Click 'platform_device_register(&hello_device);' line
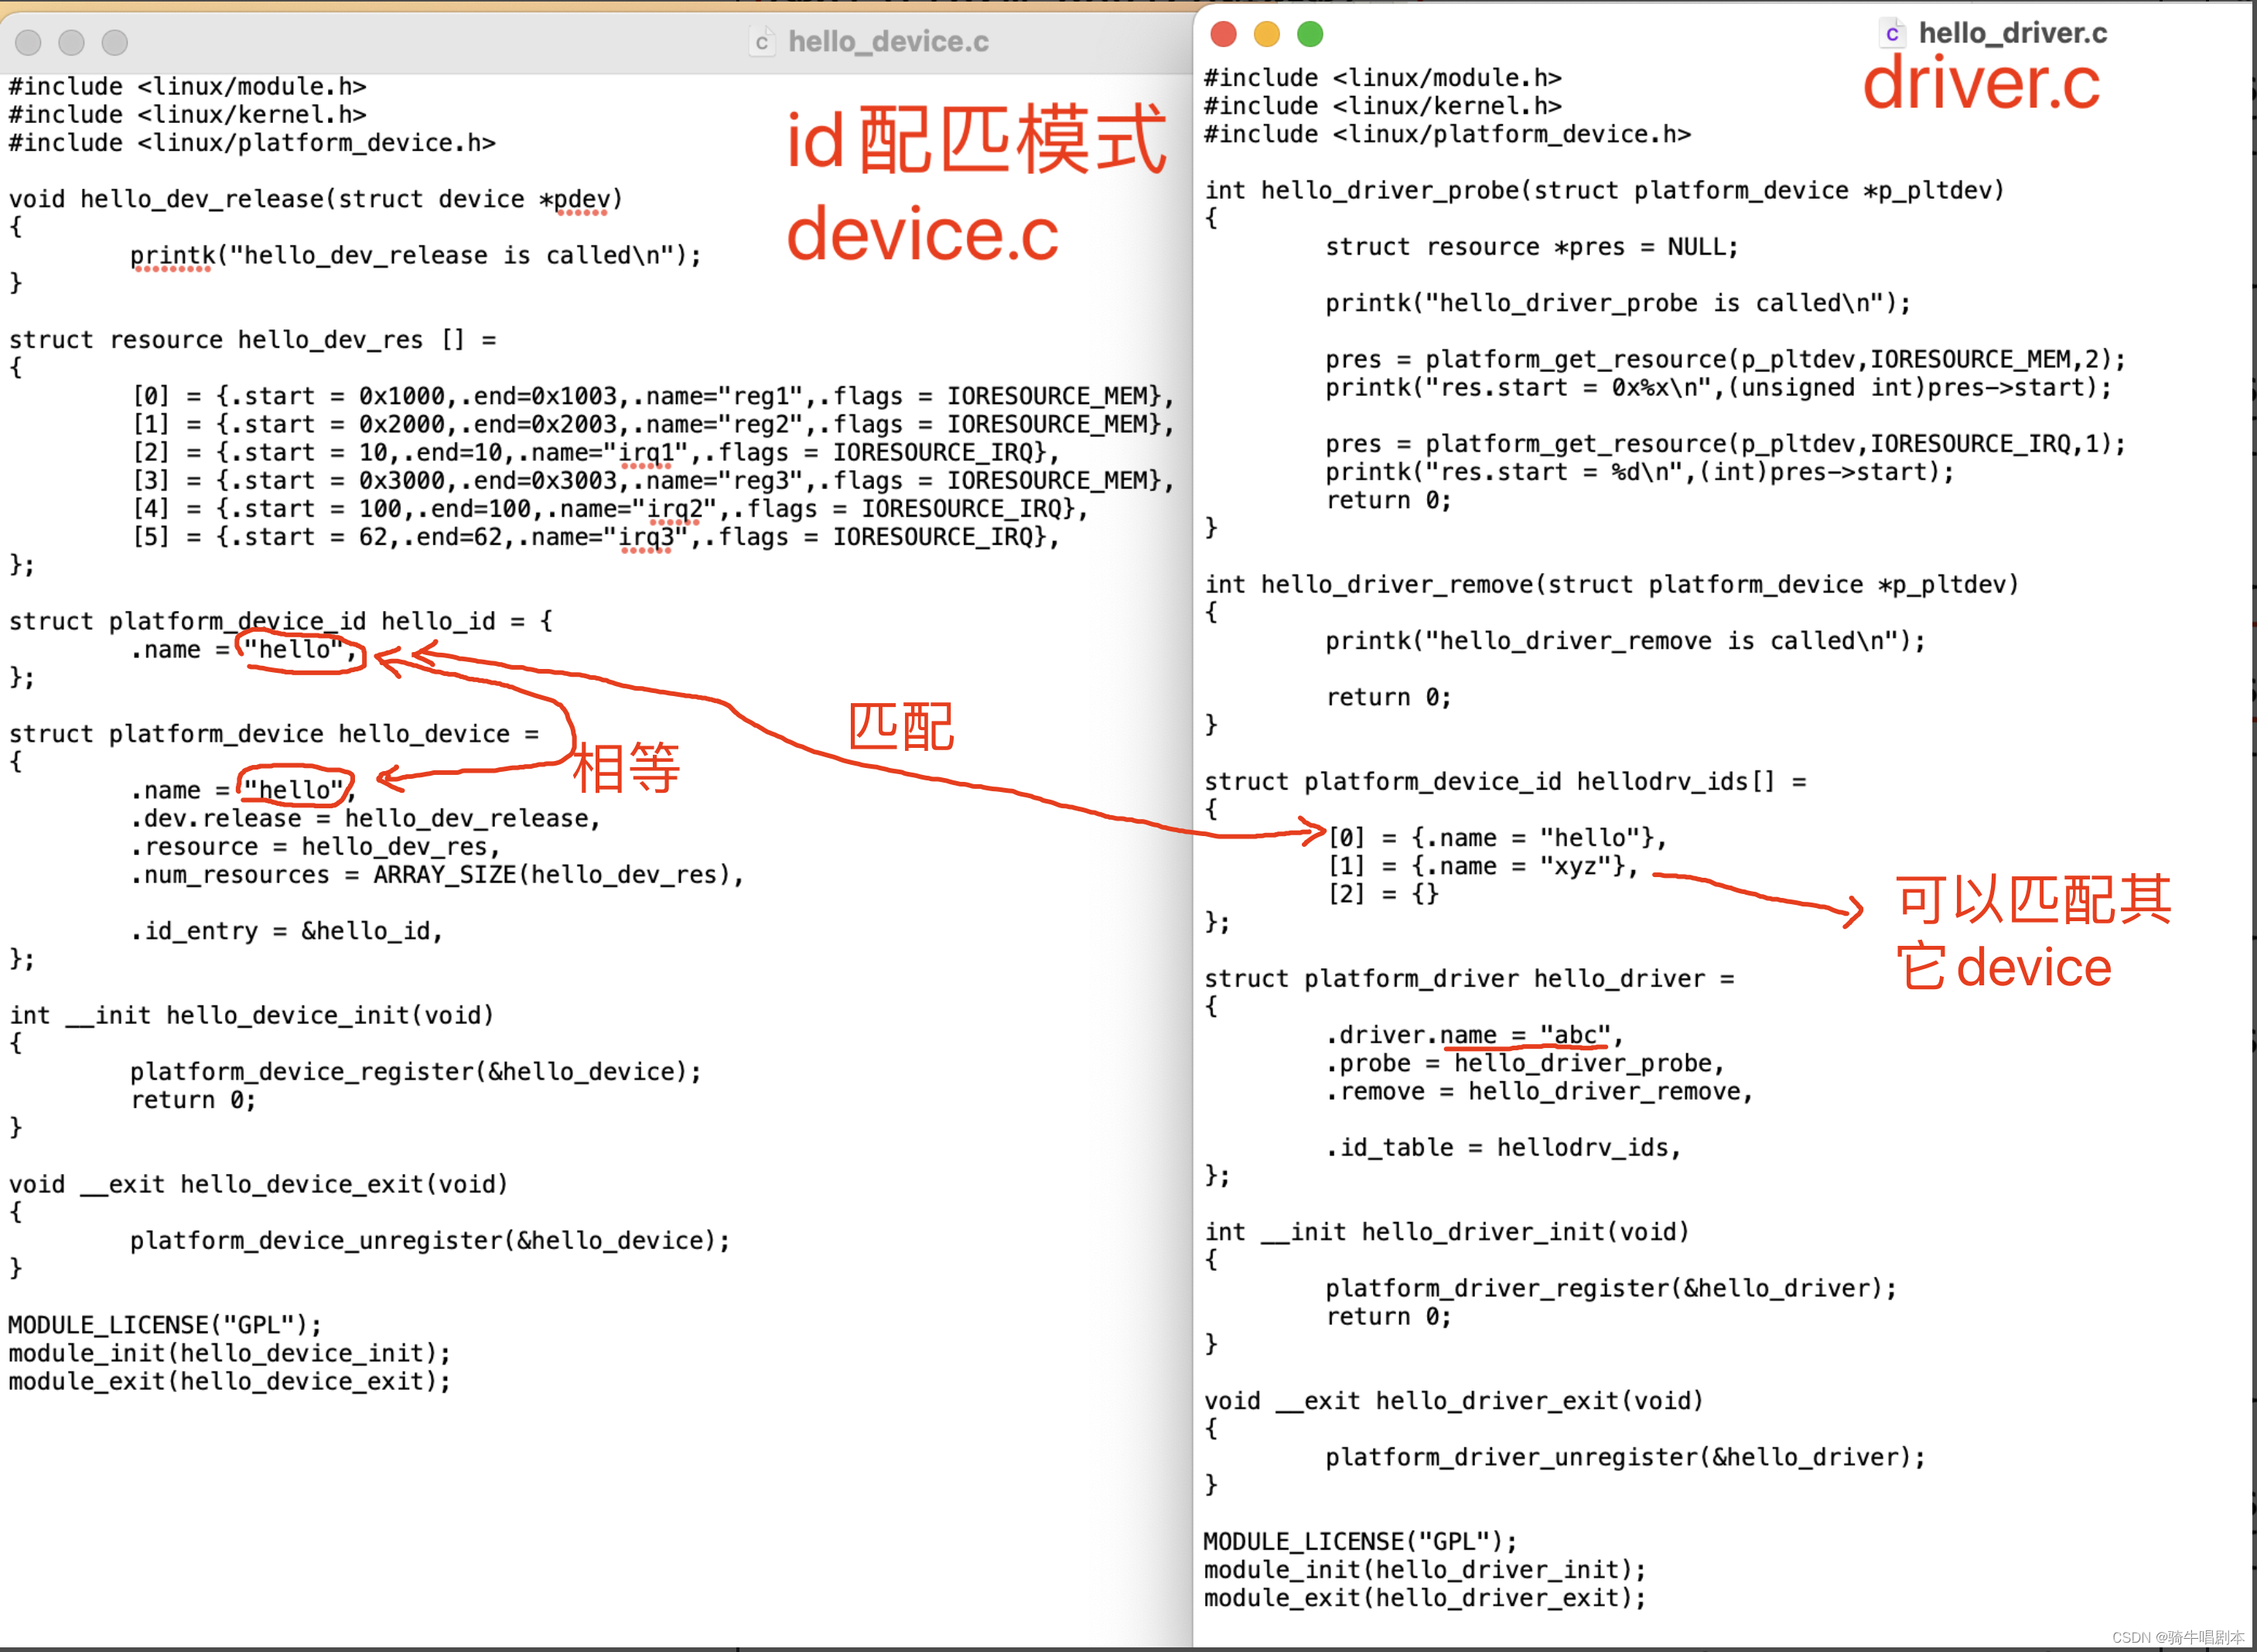Screen dimensions: 2257x1652 click(x=416, y=1072)
